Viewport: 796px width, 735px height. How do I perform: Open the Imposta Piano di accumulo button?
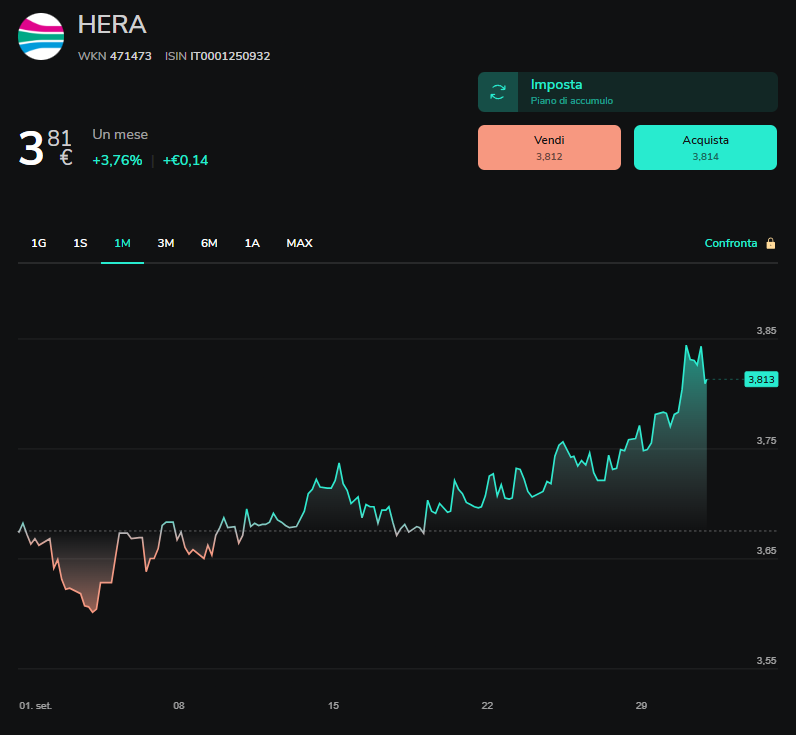tap(627, 92)
